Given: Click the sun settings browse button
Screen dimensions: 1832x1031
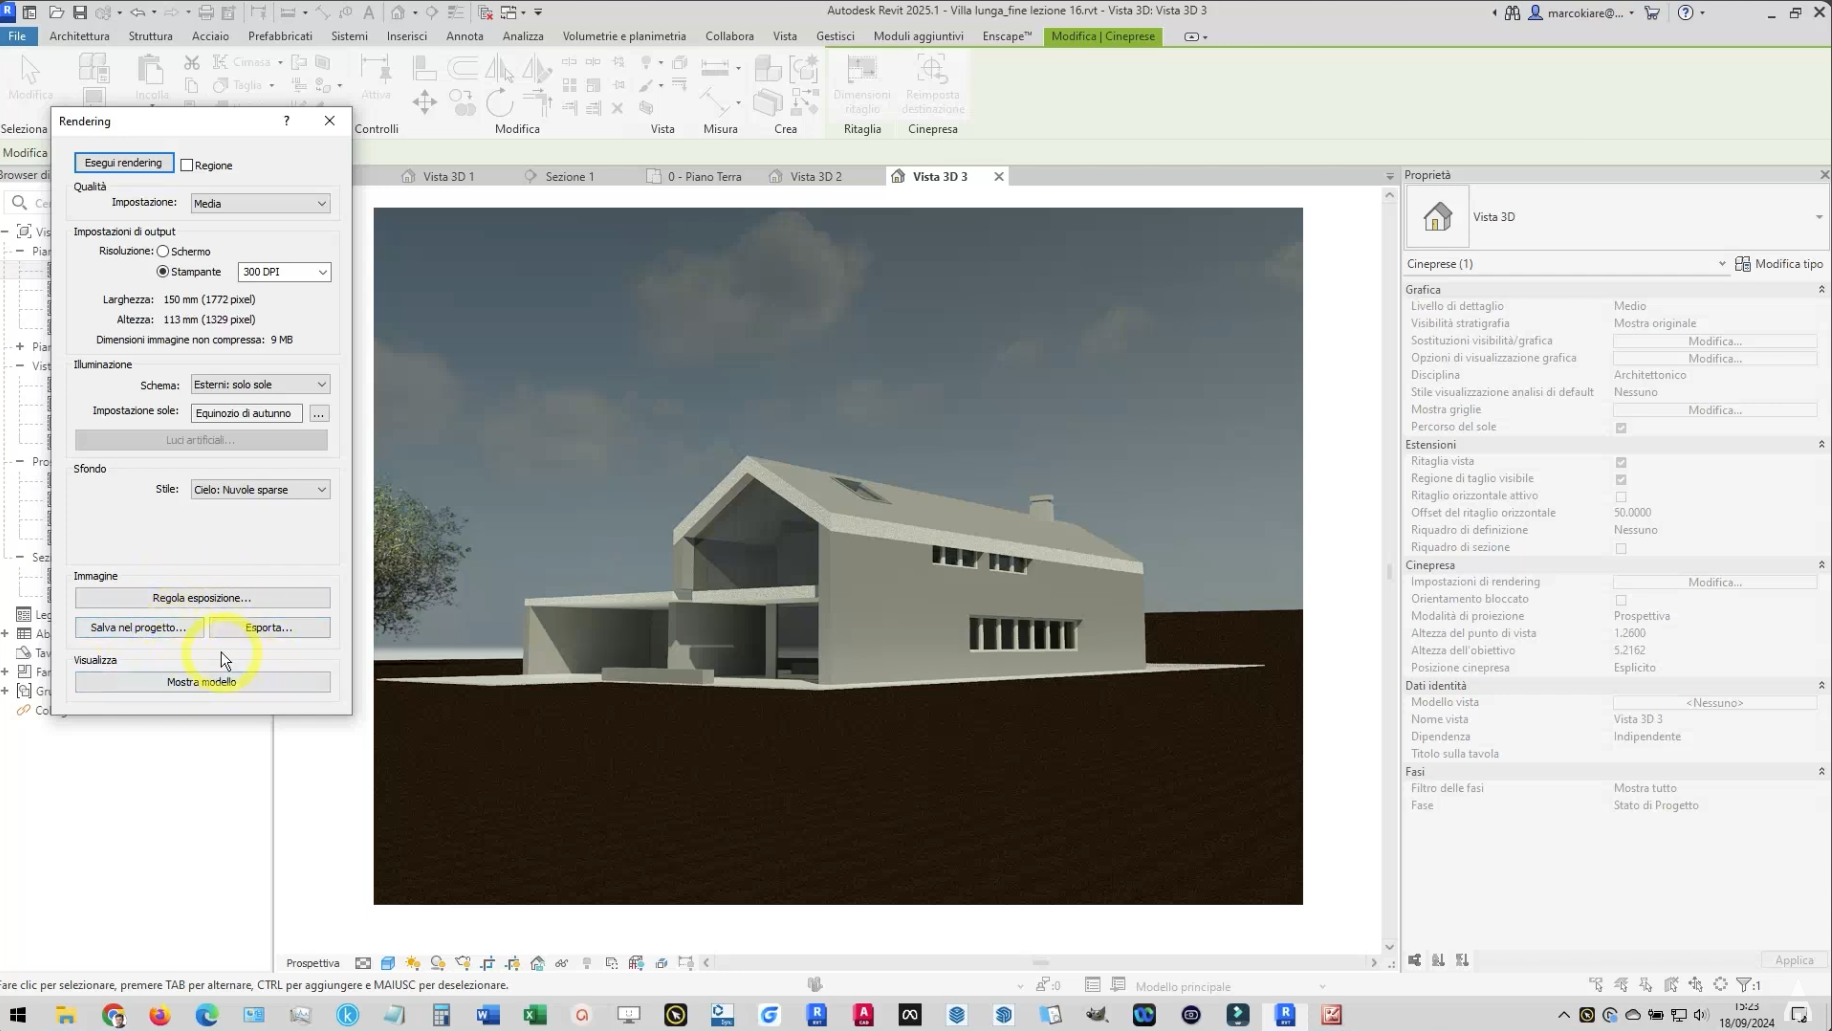Looking at the screenshot, I should click(x=319, y=413).
